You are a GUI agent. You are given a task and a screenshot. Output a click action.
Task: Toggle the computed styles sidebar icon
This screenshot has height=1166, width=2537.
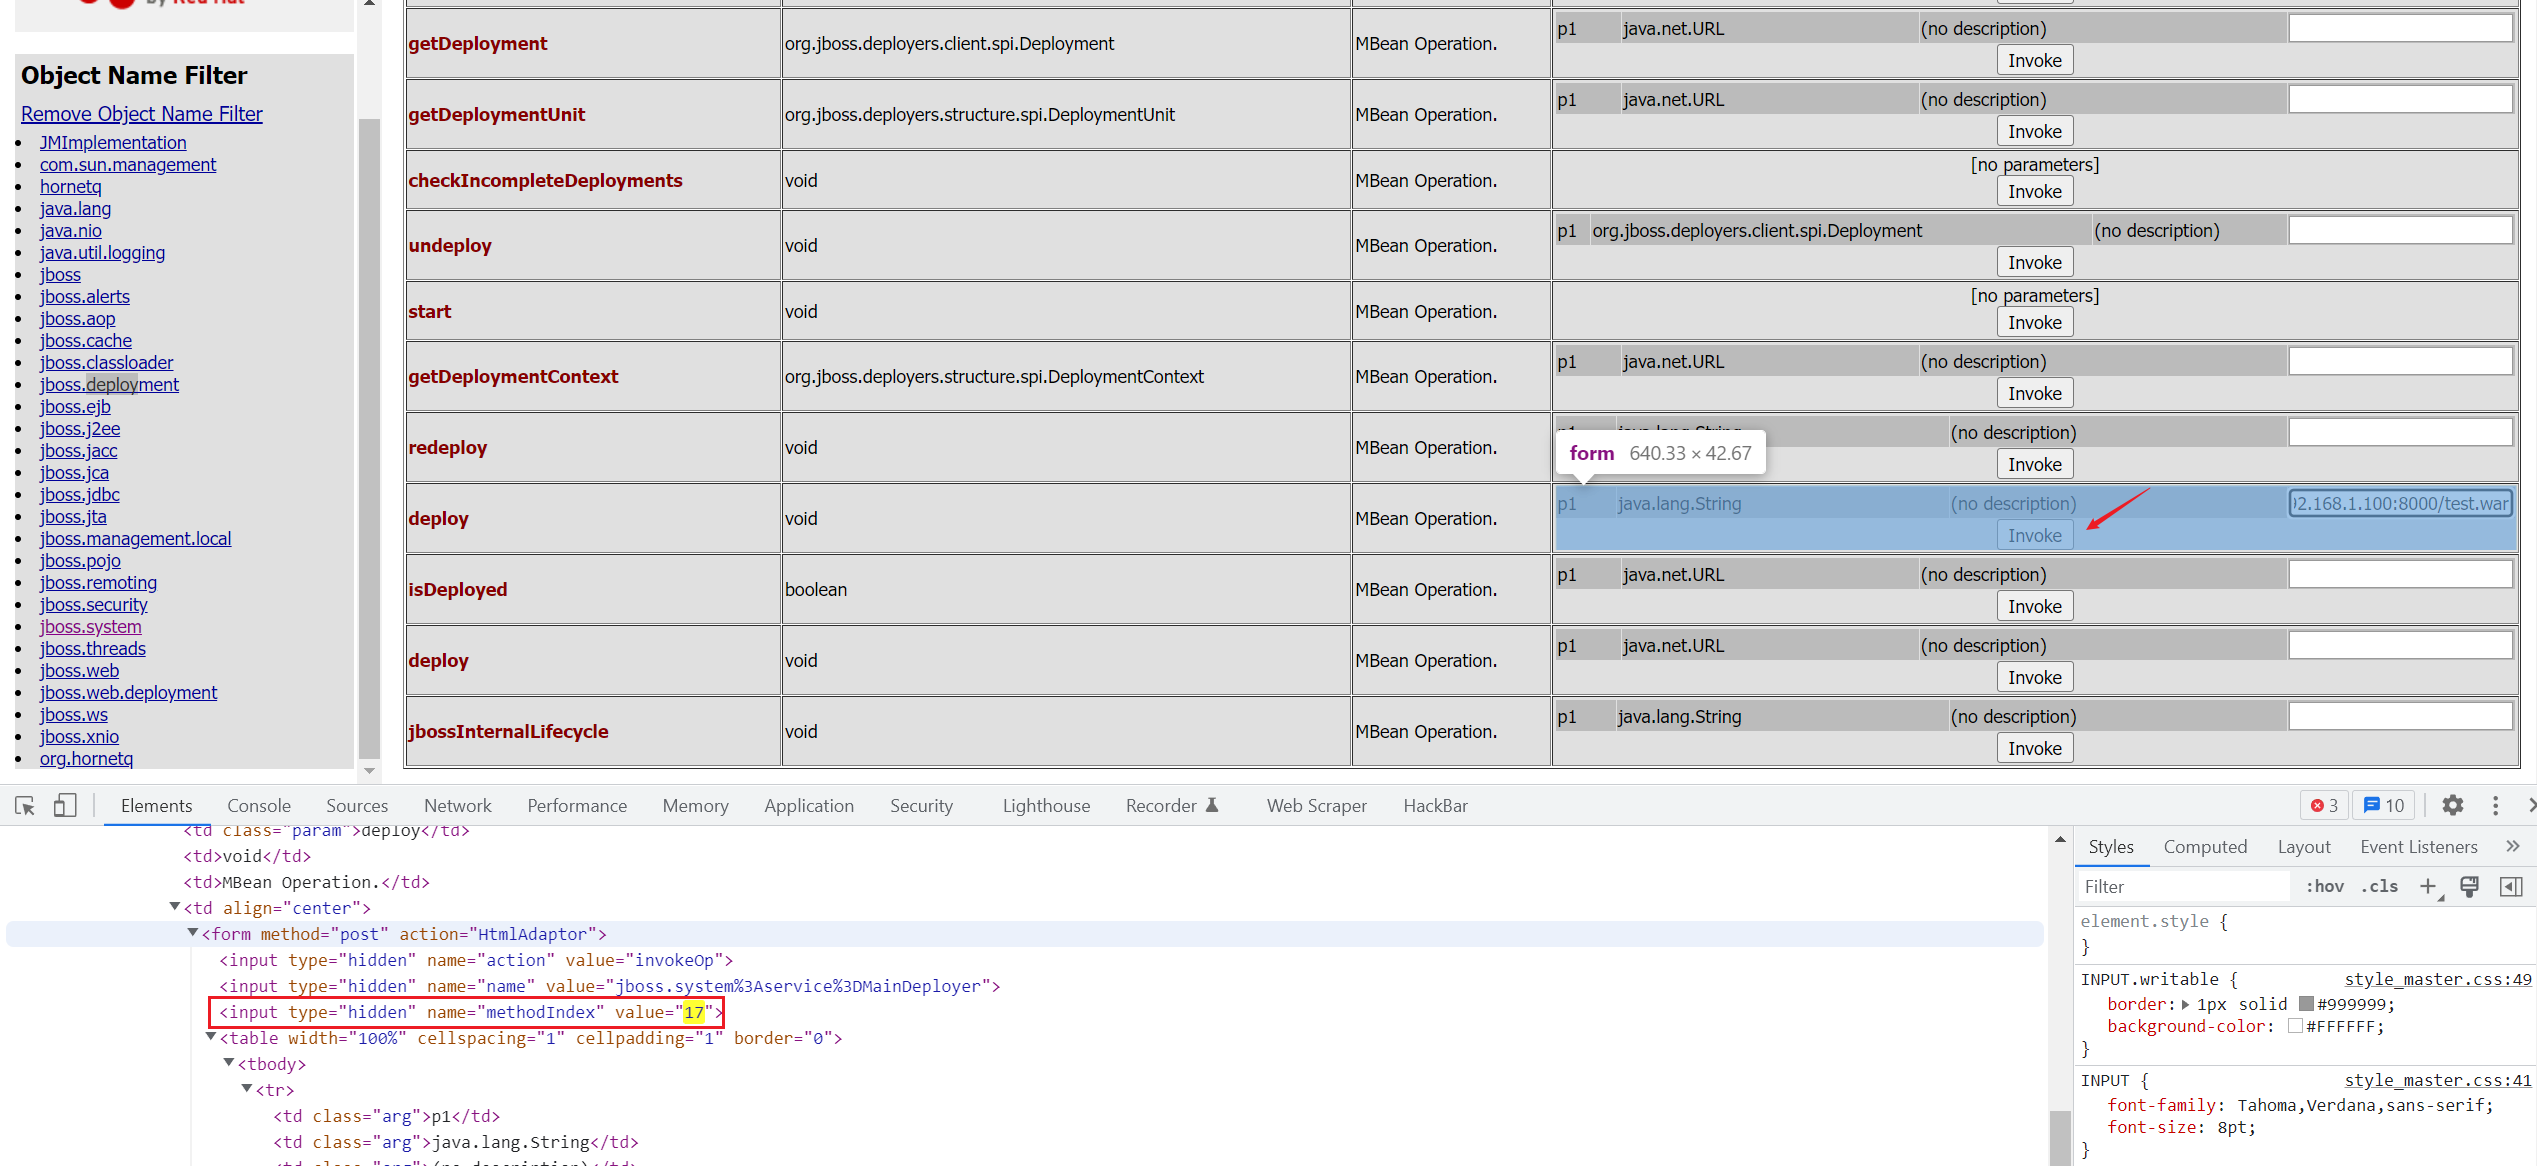[2510, 886]
